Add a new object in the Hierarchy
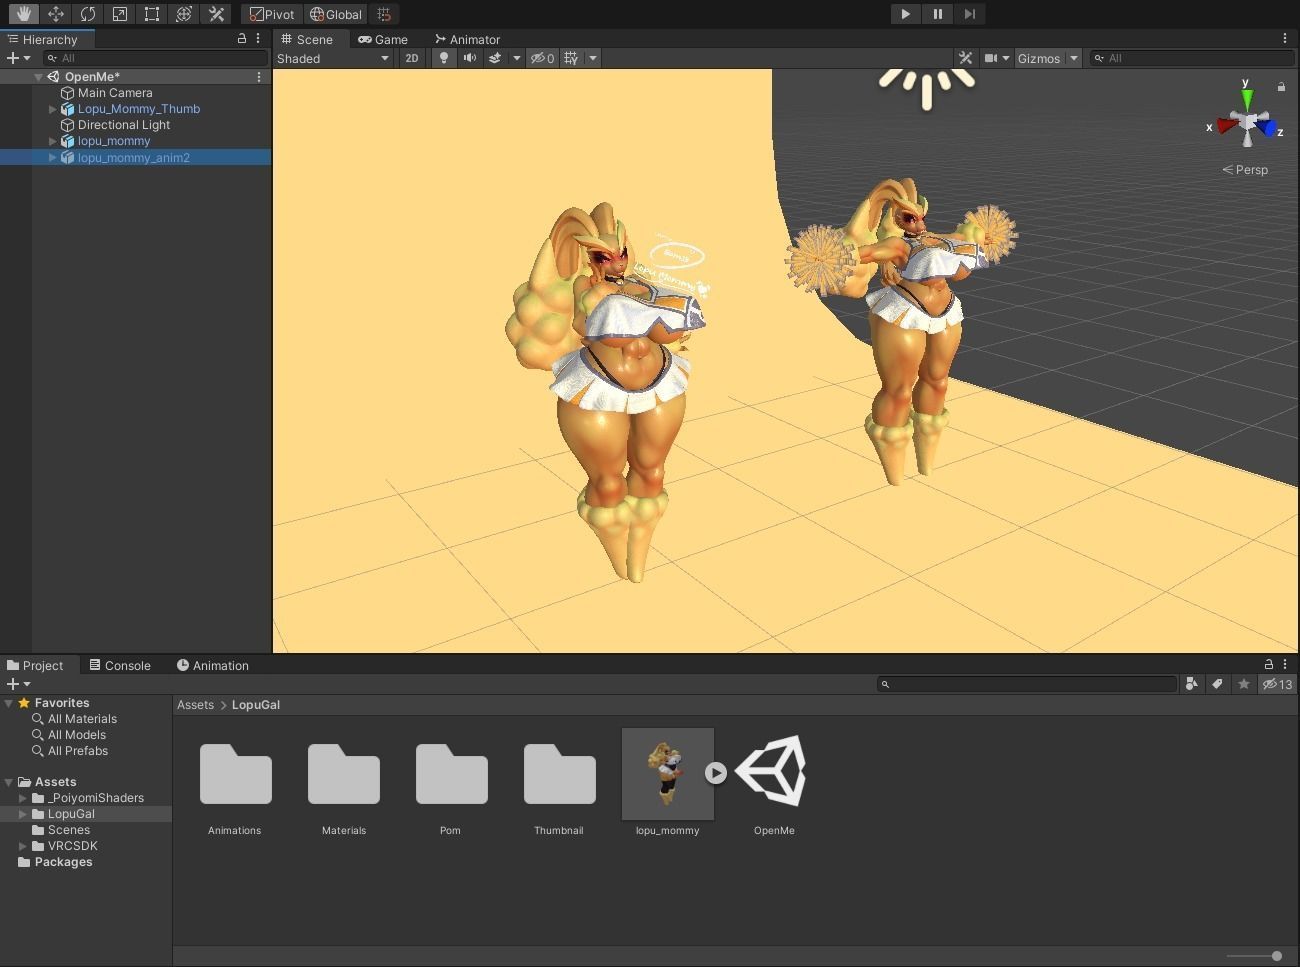 click(19, 58)
